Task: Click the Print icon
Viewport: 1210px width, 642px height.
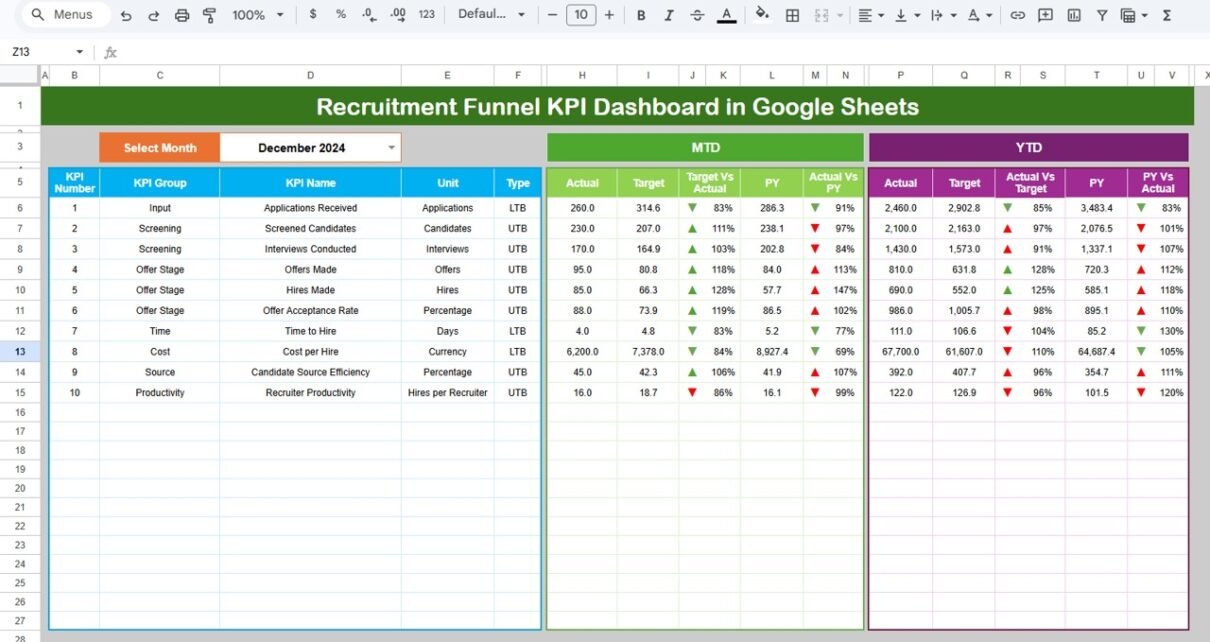Action: (182, 15)
